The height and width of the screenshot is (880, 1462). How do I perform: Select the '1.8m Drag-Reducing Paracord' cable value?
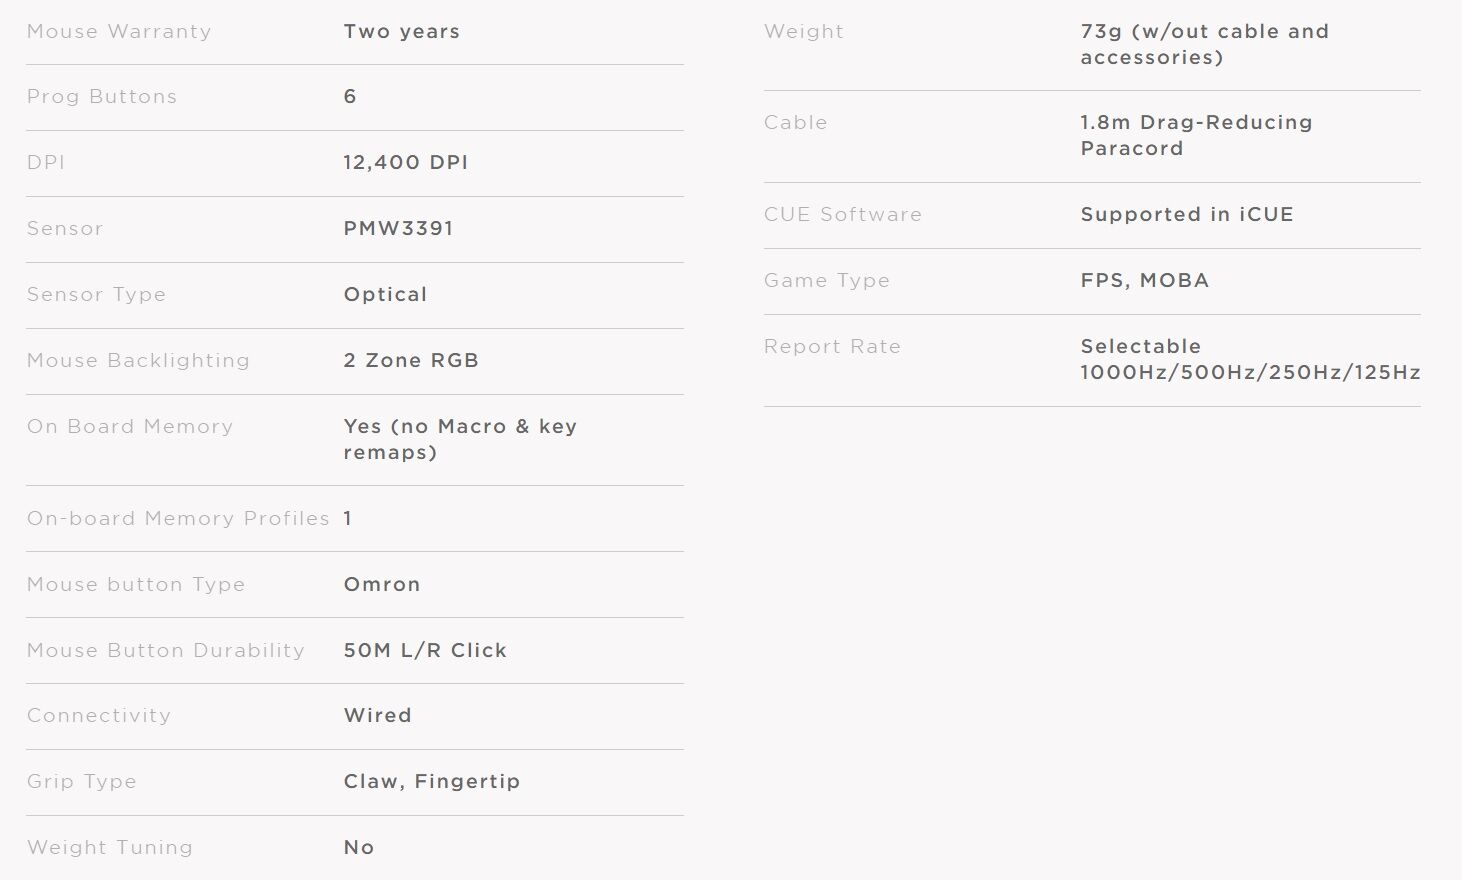pos(1196,136)
